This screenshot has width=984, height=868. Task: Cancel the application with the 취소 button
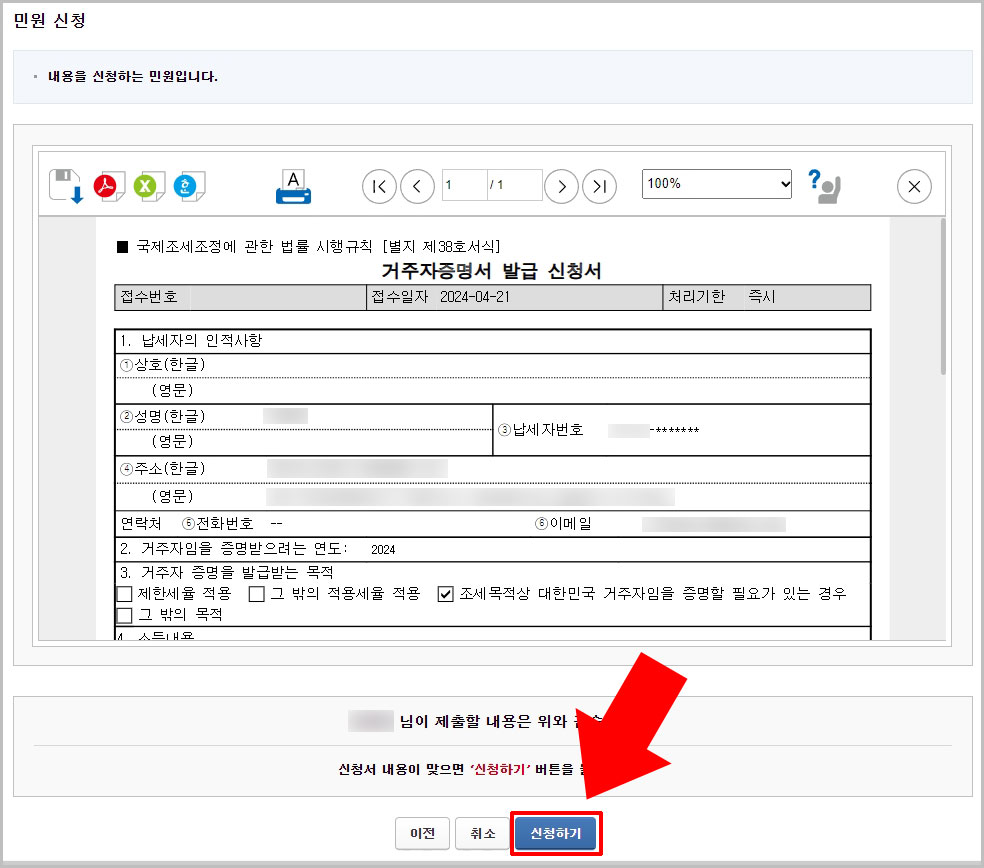point(482,833)
